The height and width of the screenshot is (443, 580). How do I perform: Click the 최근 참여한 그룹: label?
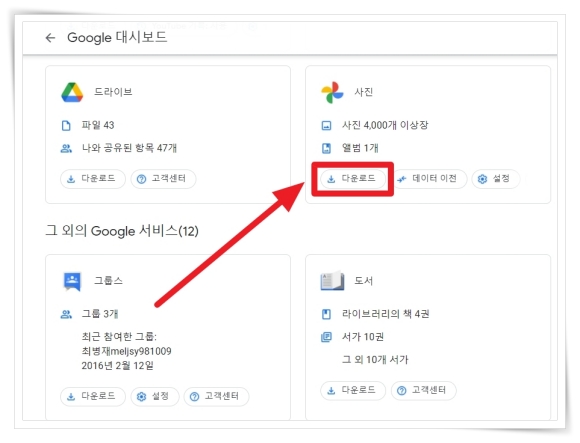pos(119,337)
